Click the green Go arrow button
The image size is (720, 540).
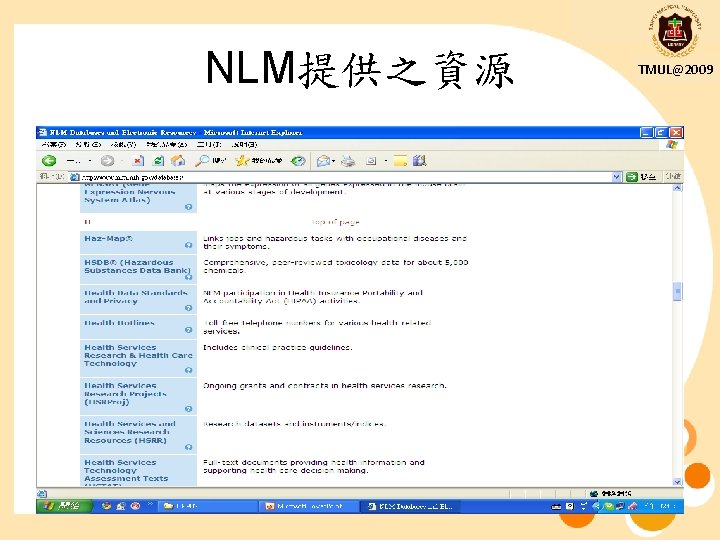pyautogui.click(x=632, y=177)
